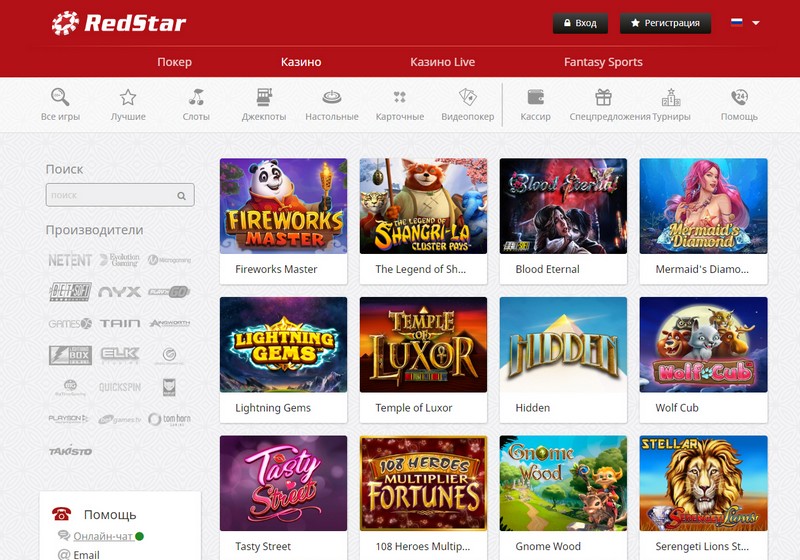Filter by Play'n GO provider logo
This screenshot has width=800, height=560.
point(169,292)
